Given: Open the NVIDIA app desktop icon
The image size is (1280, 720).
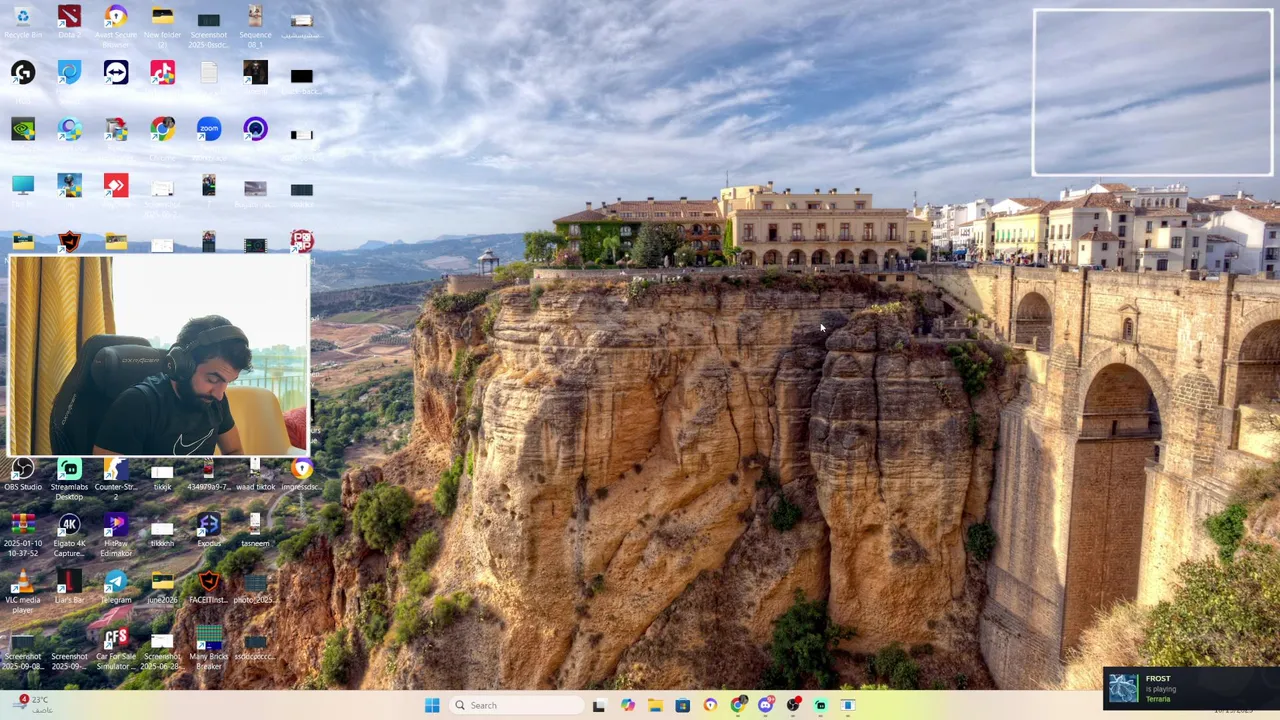Looking at the screenshot, I should coord(23,129).
